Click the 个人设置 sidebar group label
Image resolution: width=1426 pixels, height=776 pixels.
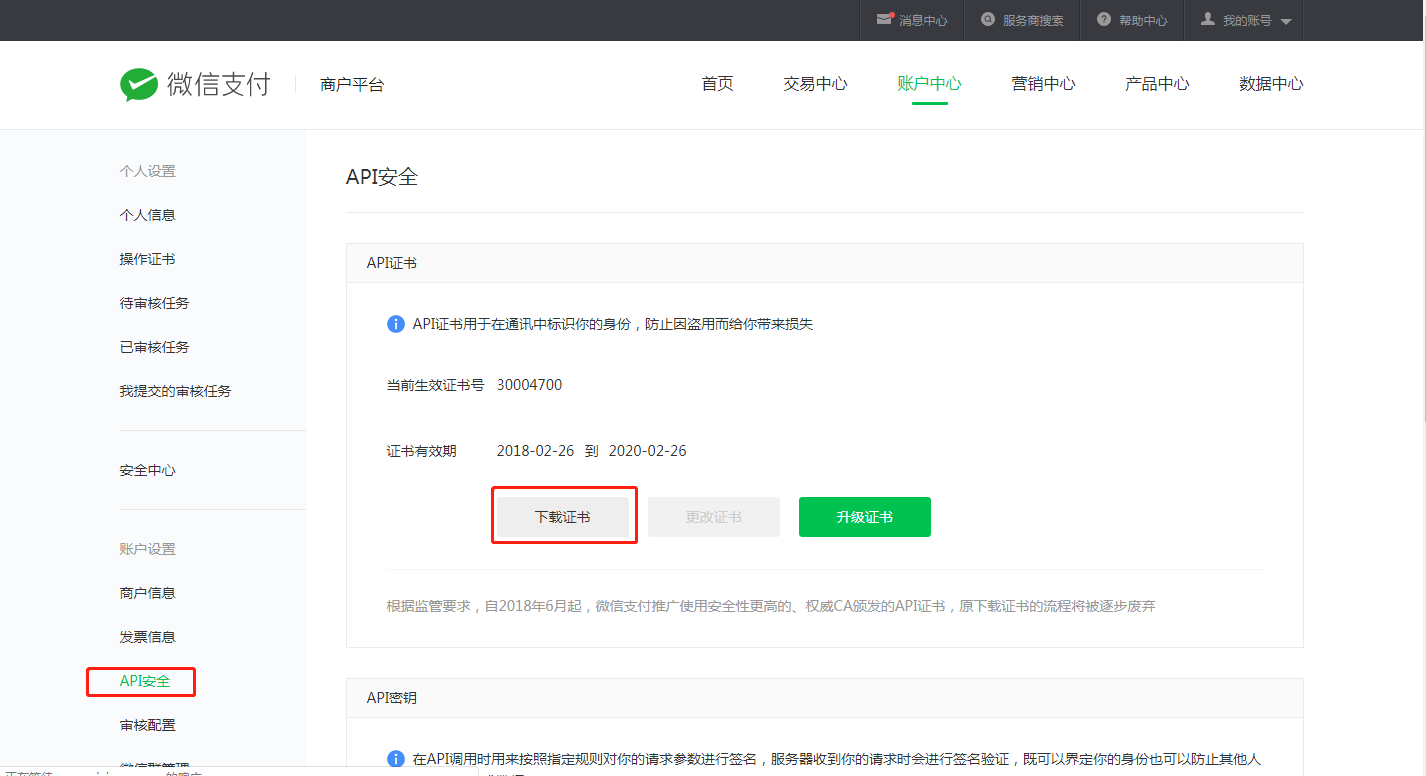click(x=147, y=171)
